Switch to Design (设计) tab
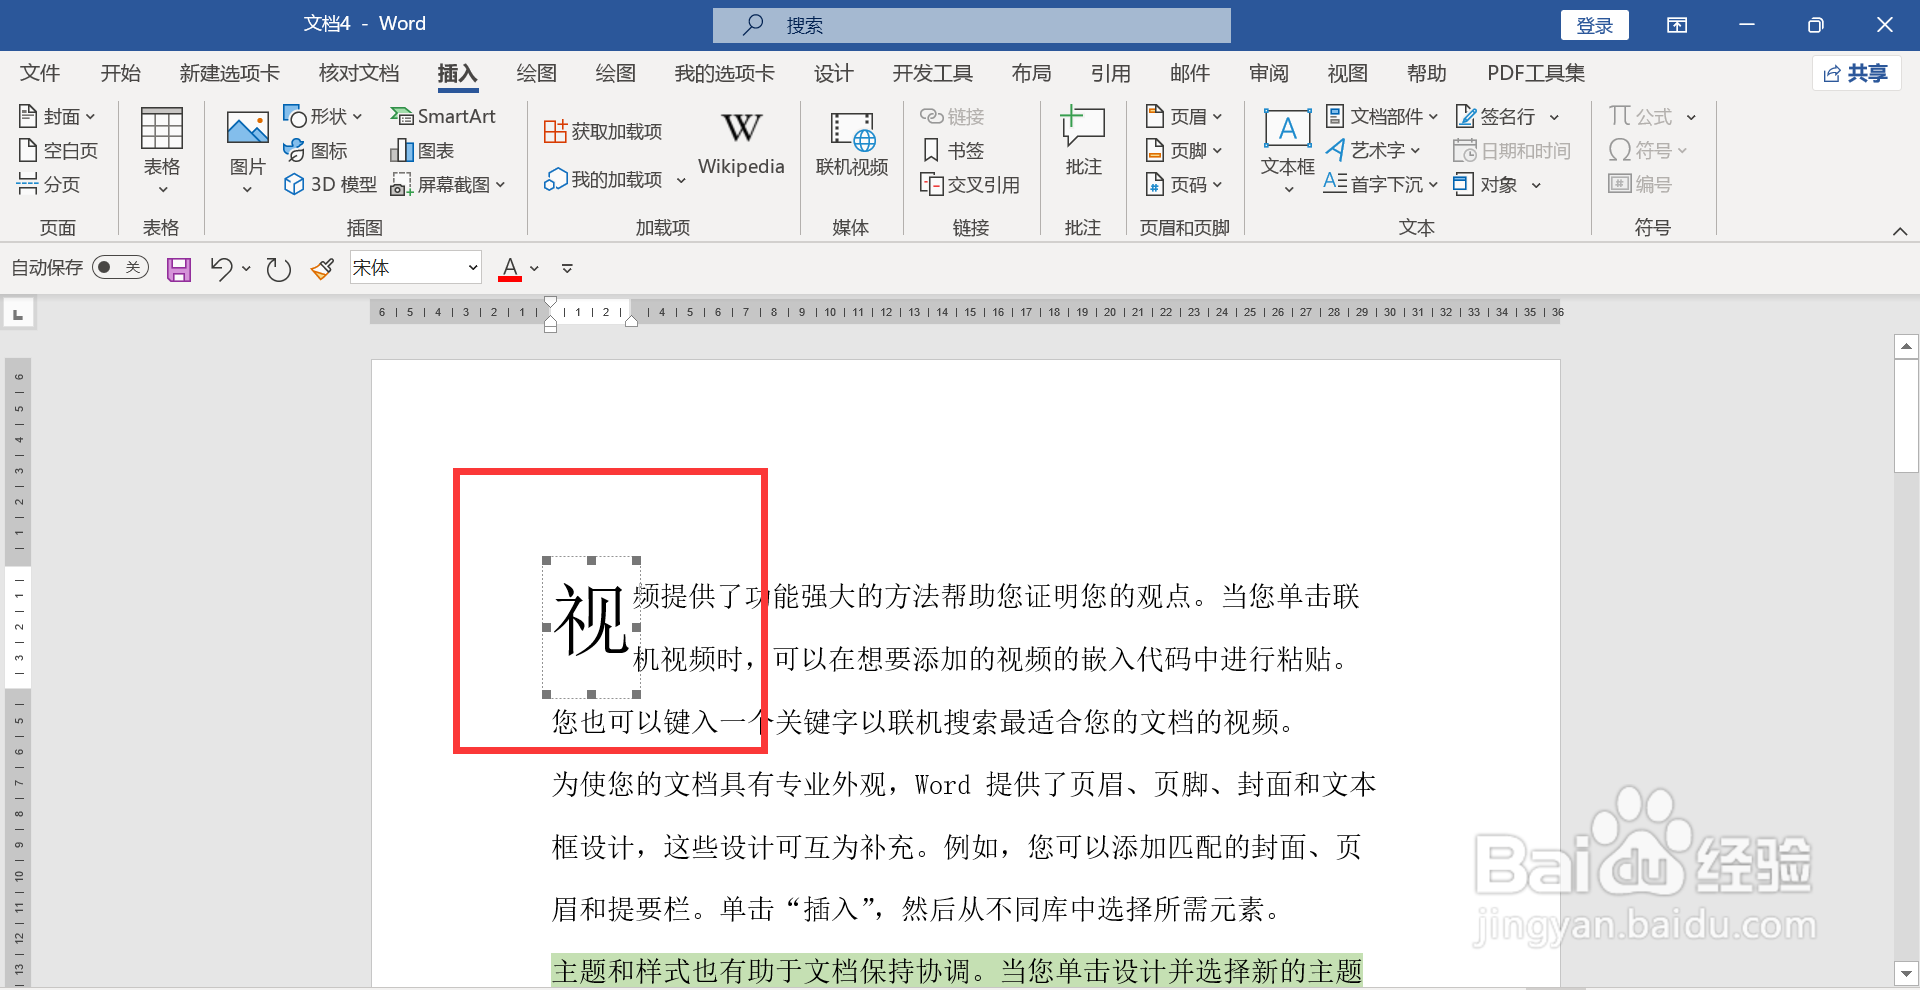Viewport: 1920px width, 990px height. tap(833, 74)
